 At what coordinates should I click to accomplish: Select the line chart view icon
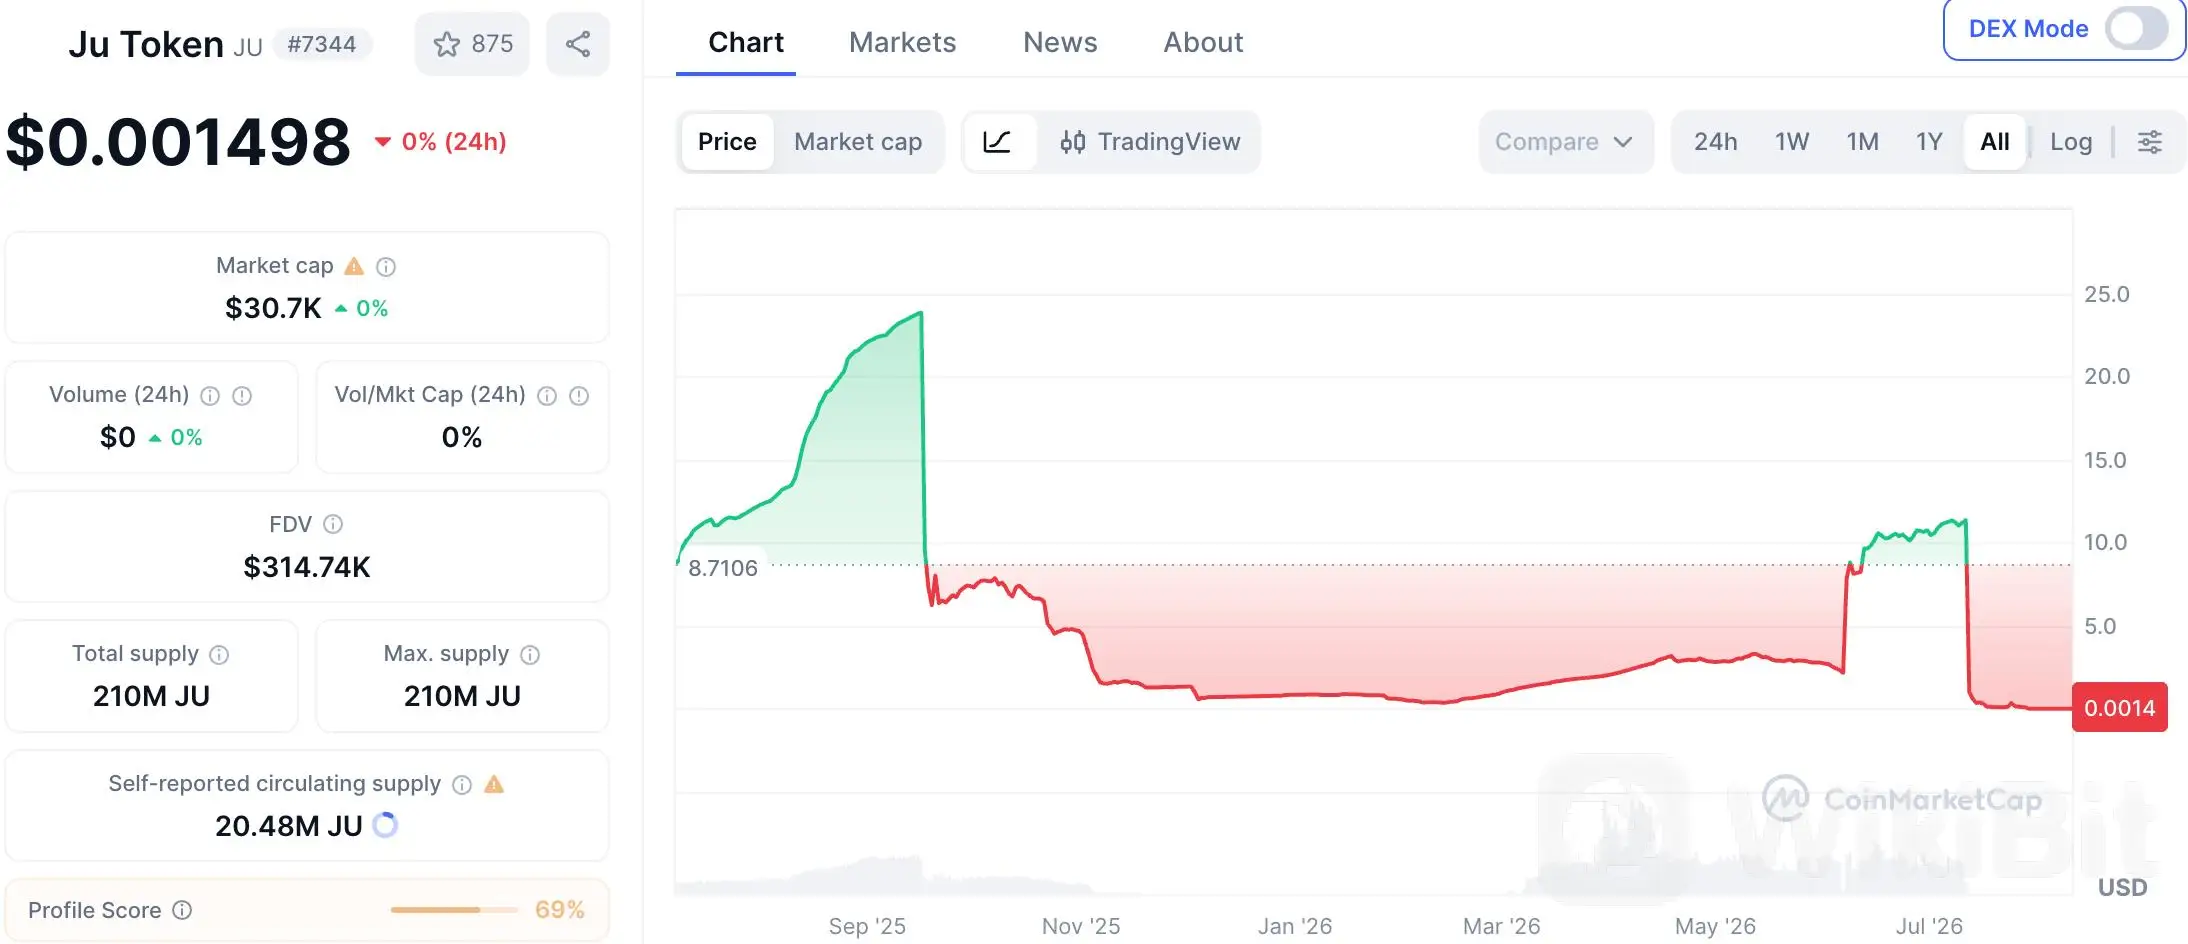click(998, 142)
